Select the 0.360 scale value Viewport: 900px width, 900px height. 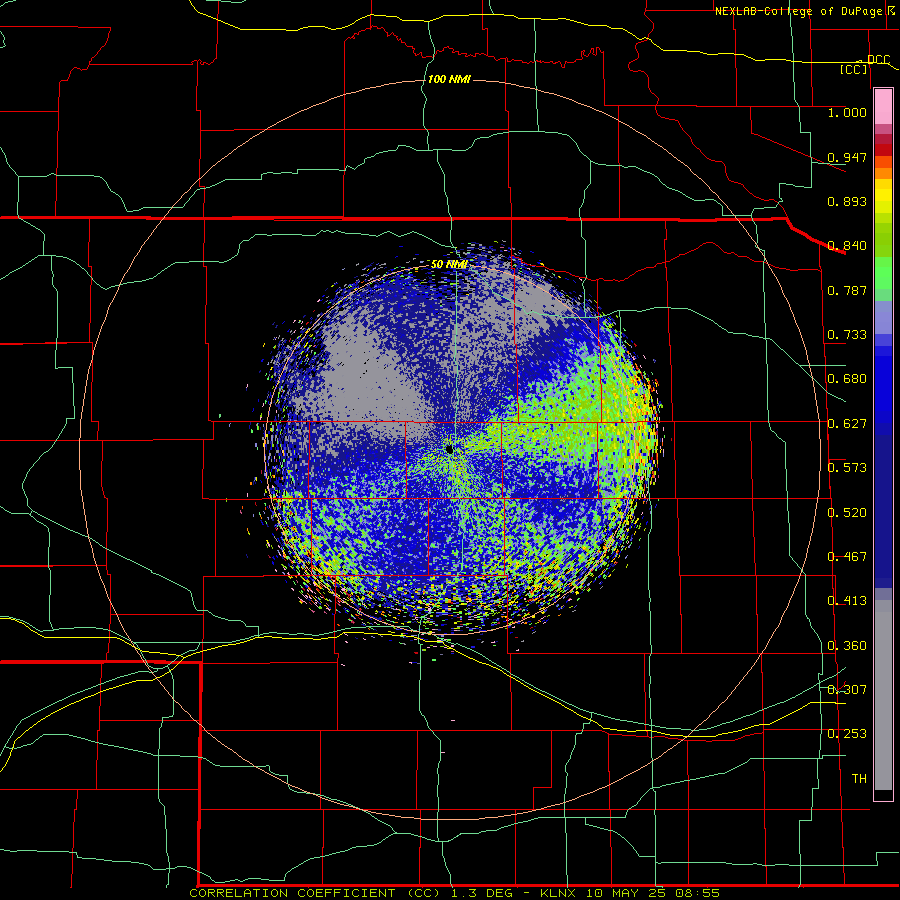(847, 646)
